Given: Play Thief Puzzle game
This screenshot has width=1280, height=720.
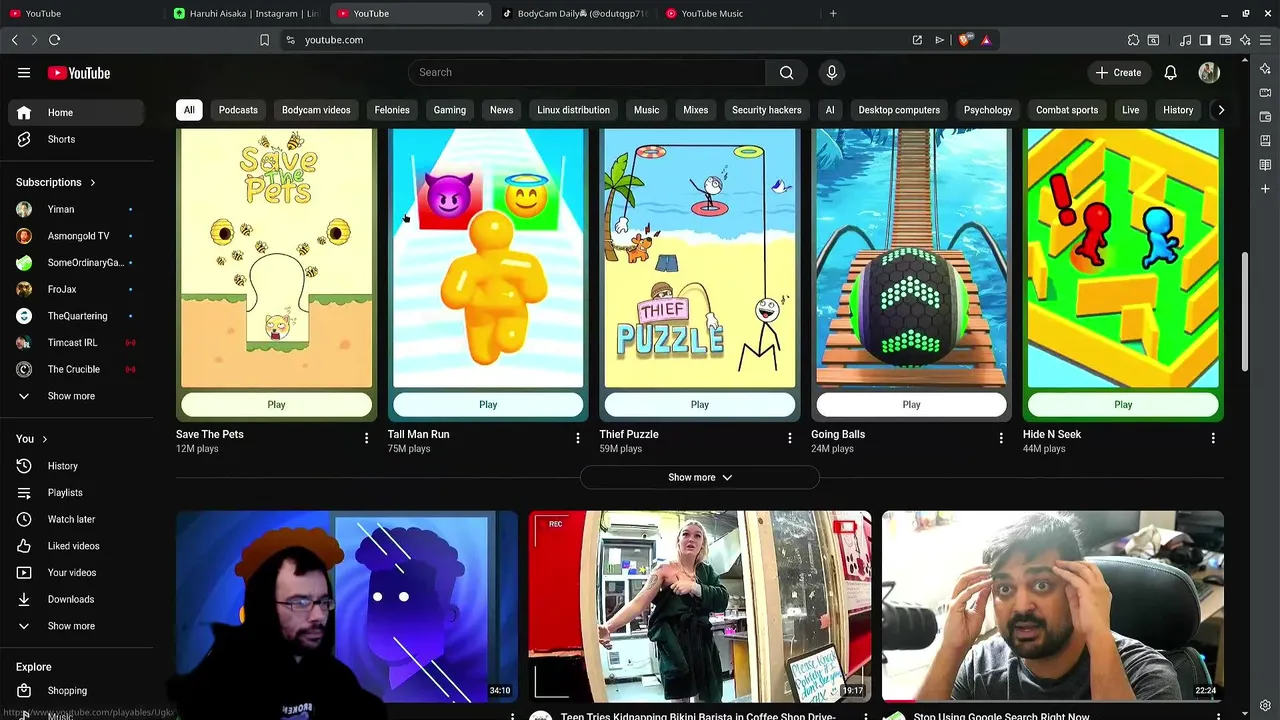Looking at the screenshot, I should pyautogui.click(x=700, y=405).
